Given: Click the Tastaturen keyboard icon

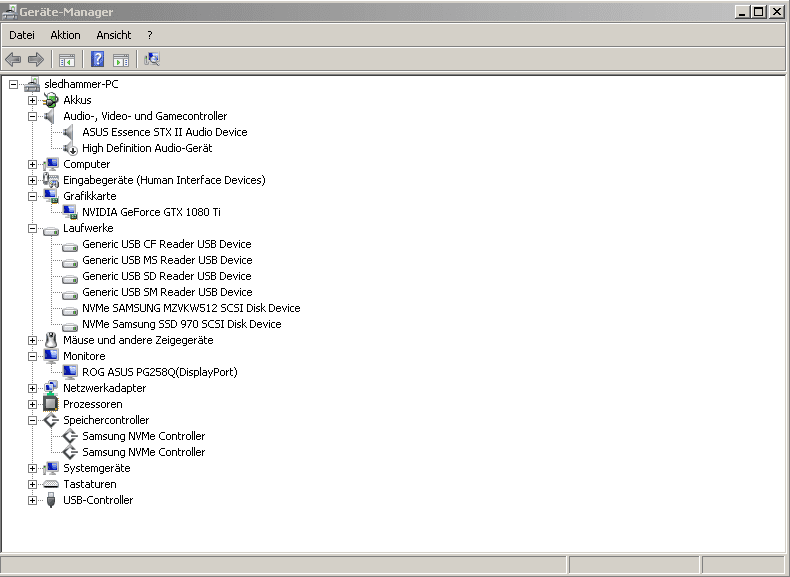Looking at the screenshot, I should [x=51, y=484].
